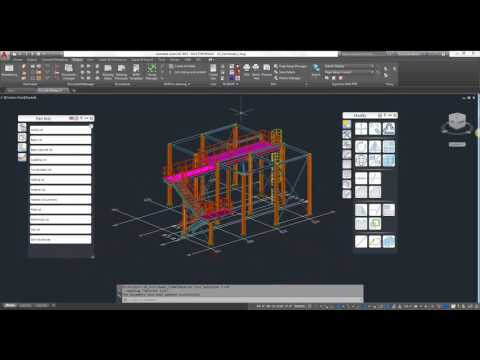Viewport: 480px width, 360px height.
Task: Open Document Manager from the ribbon
Action: [x=69, y=72]
